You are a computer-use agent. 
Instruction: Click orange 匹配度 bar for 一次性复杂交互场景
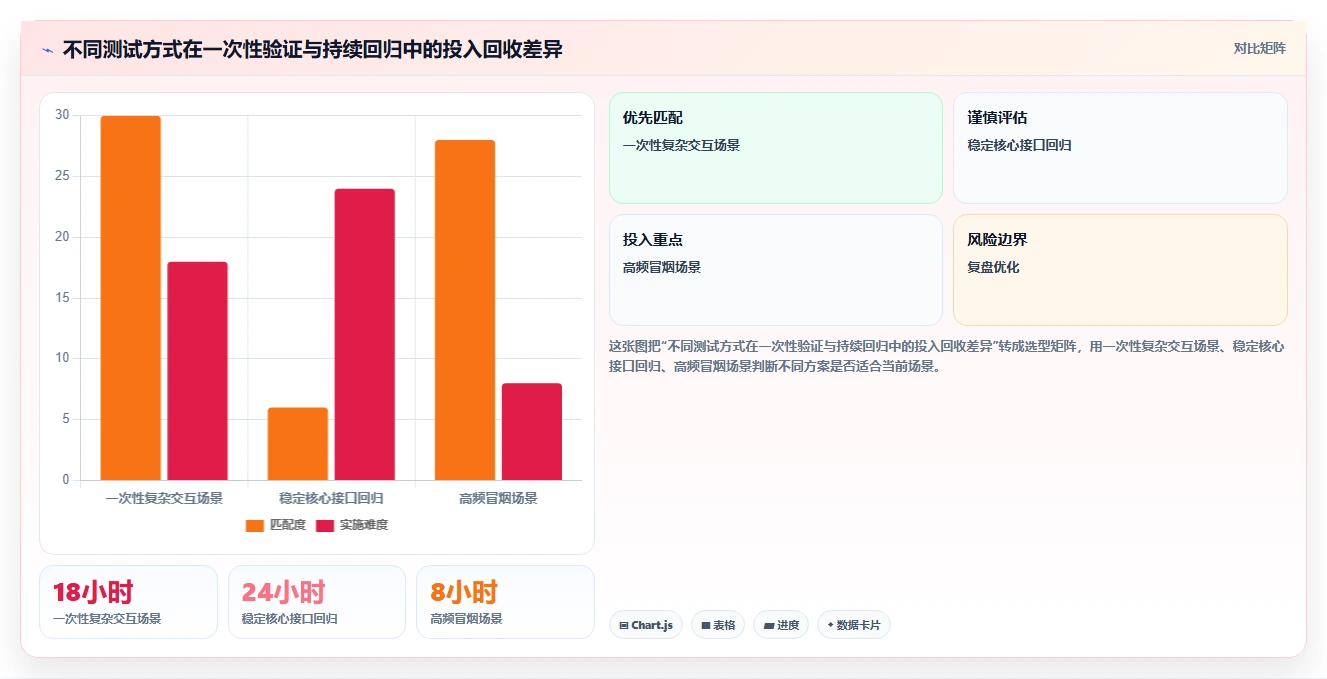[x=131, y=298]
